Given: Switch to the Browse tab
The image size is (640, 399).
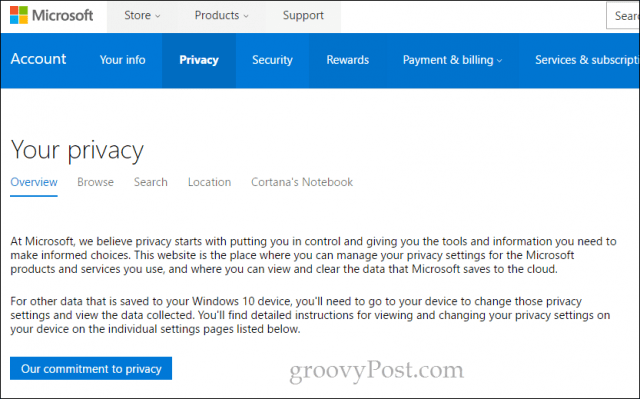Looking at the screenshot, I should coord(96,182).
